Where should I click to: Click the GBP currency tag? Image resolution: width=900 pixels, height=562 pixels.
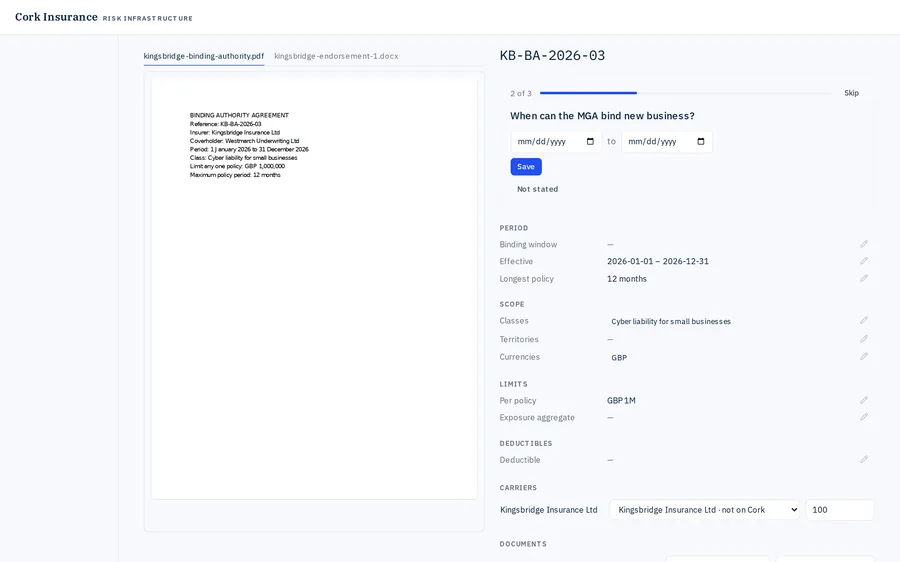pyautogui.click(x=619, y=358)
